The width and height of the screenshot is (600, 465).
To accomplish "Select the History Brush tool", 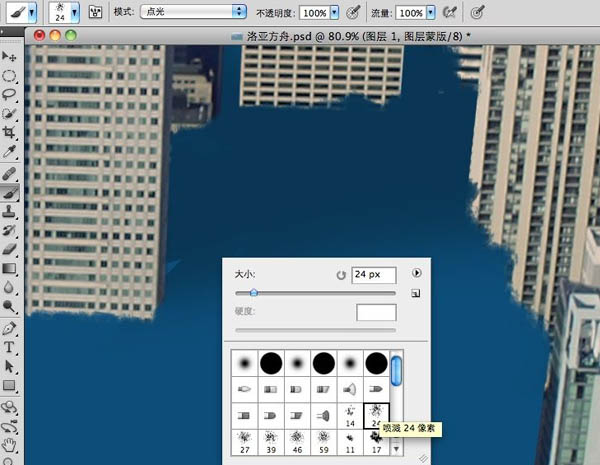I will [x=9, y=230].
